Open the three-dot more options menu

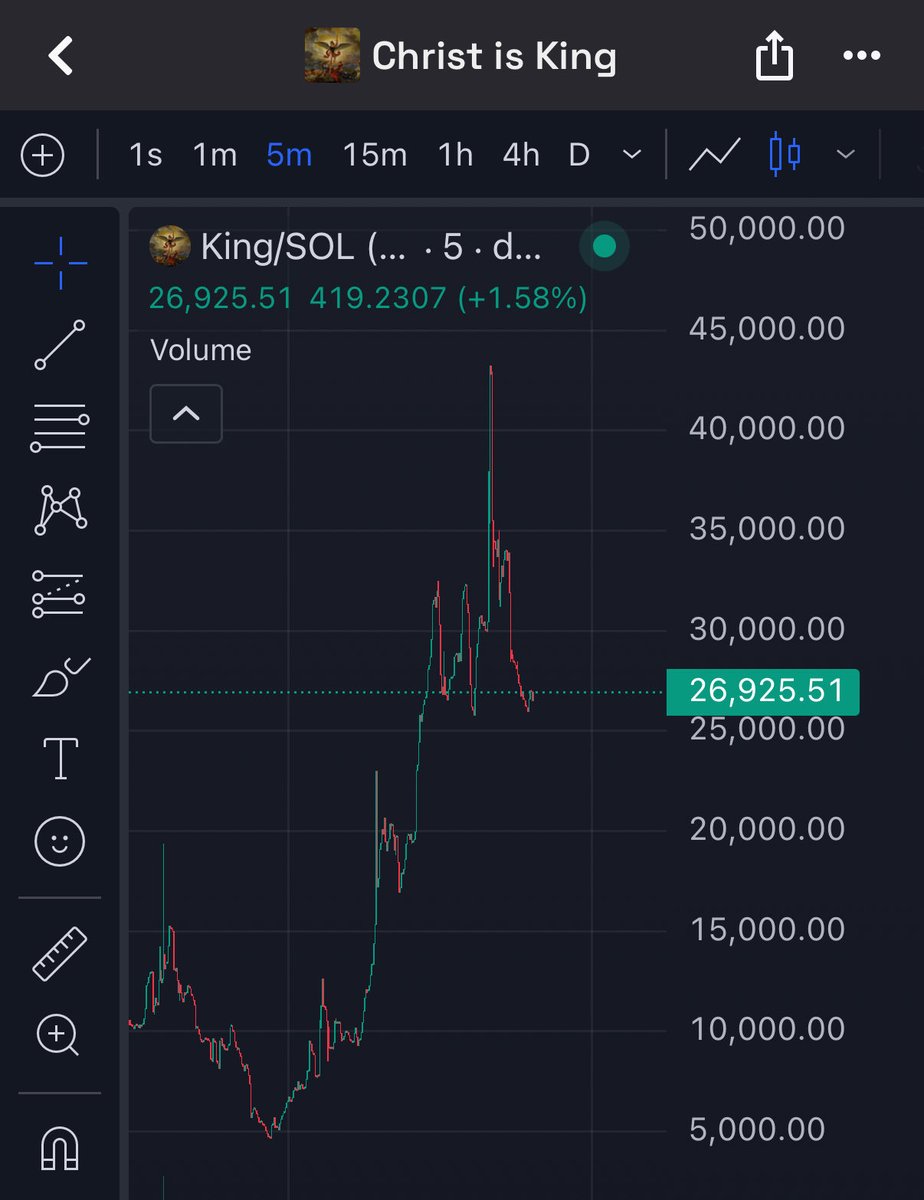click(862, 57)
